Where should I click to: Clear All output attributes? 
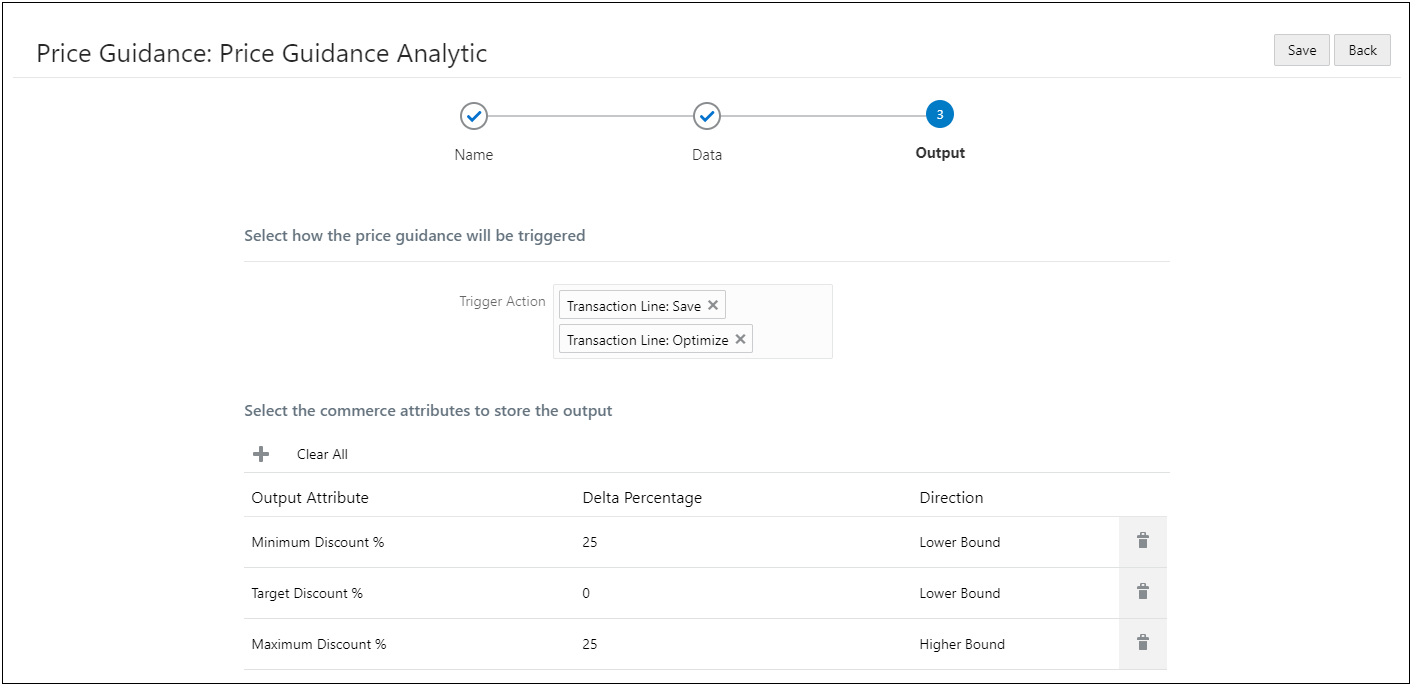pyautogui.click(x=322, y=454)
